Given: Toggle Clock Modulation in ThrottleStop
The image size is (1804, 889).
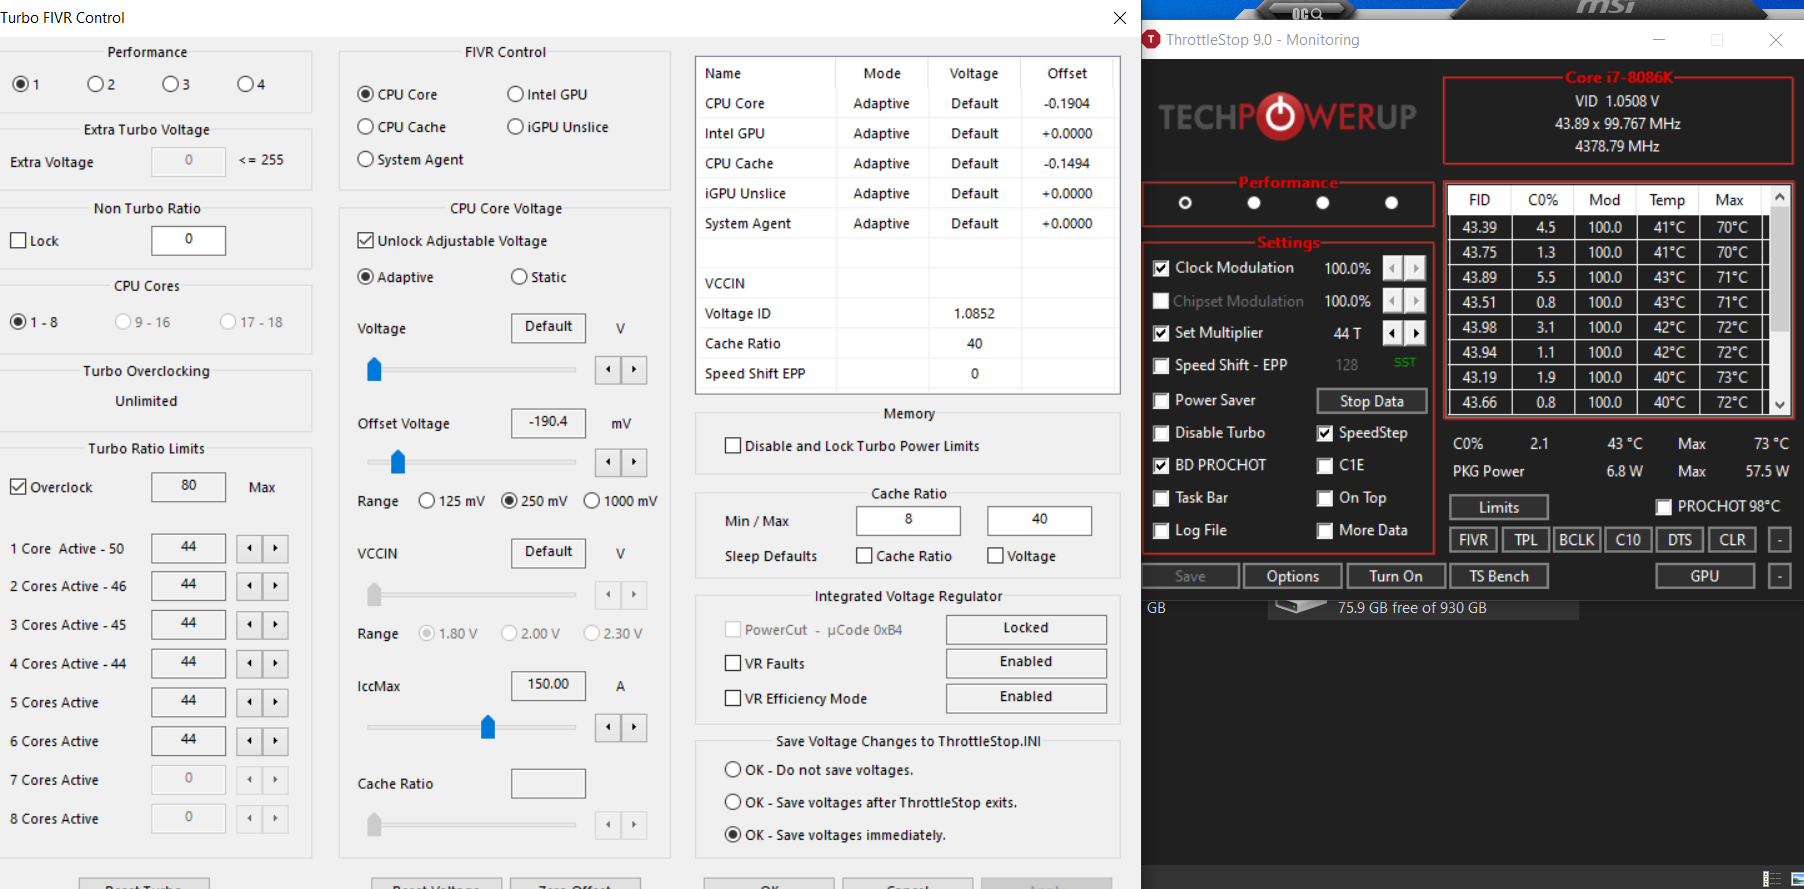Looking at the screenshot, I should coord(1161,268).
